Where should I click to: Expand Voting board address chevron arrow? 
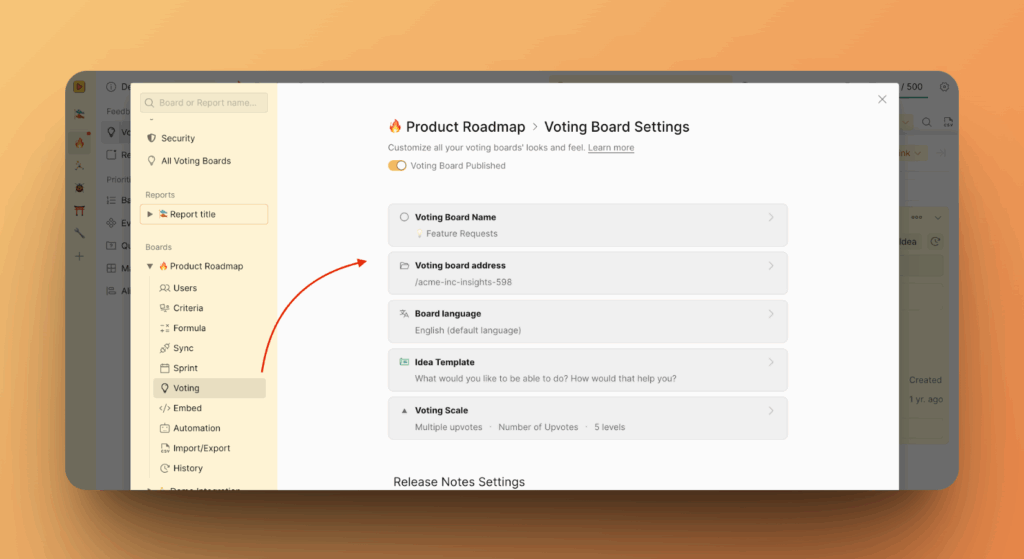[x=771, y=266]
